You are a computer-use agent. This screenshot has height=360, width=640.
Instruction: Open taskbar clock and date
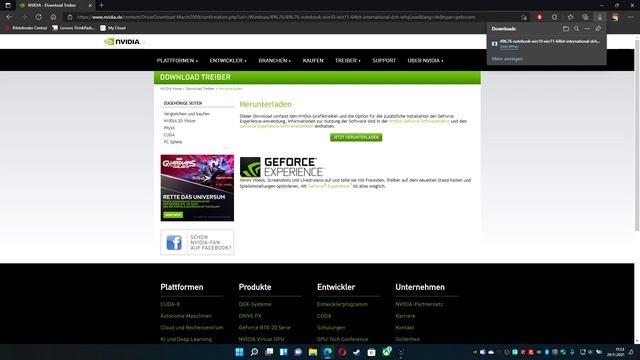[x=615, y=352]
